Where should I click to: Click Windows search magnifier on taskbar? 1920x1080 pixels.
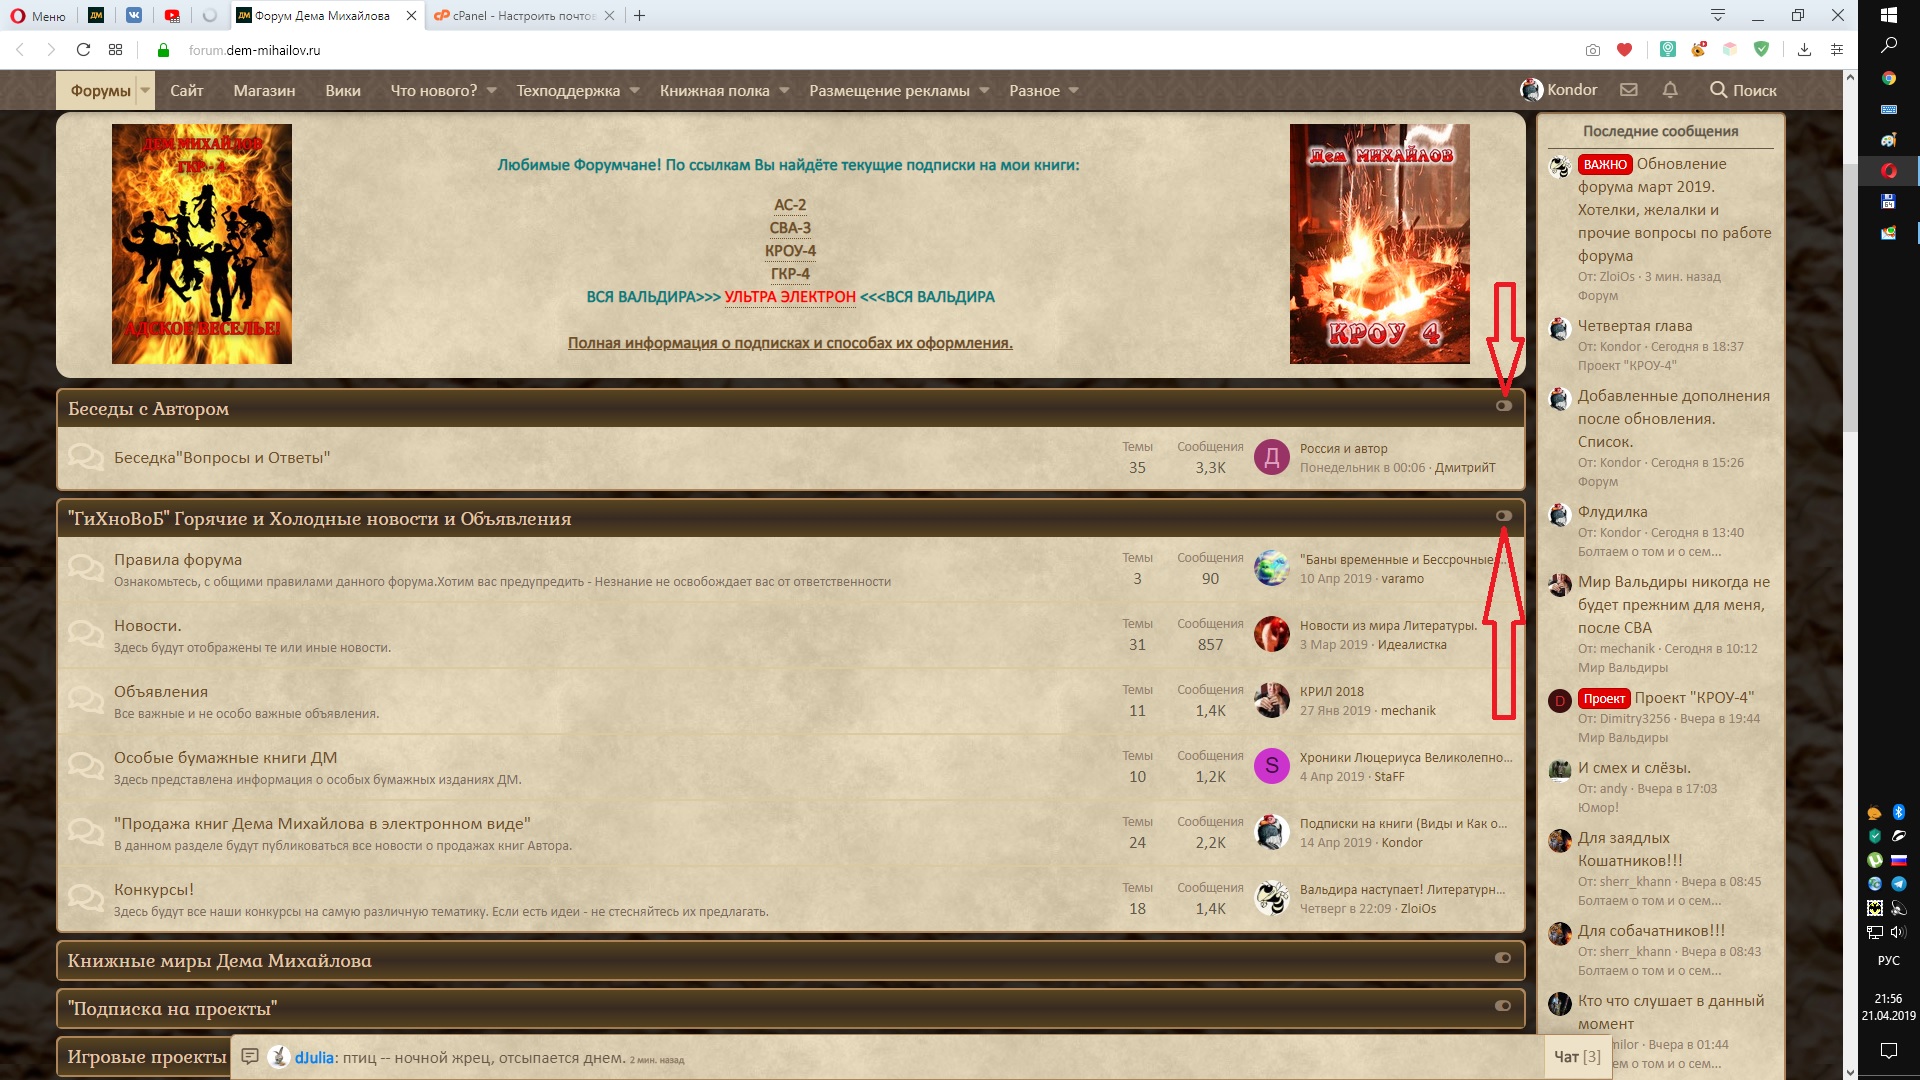pyautogui.click(x=1888, y=46)
